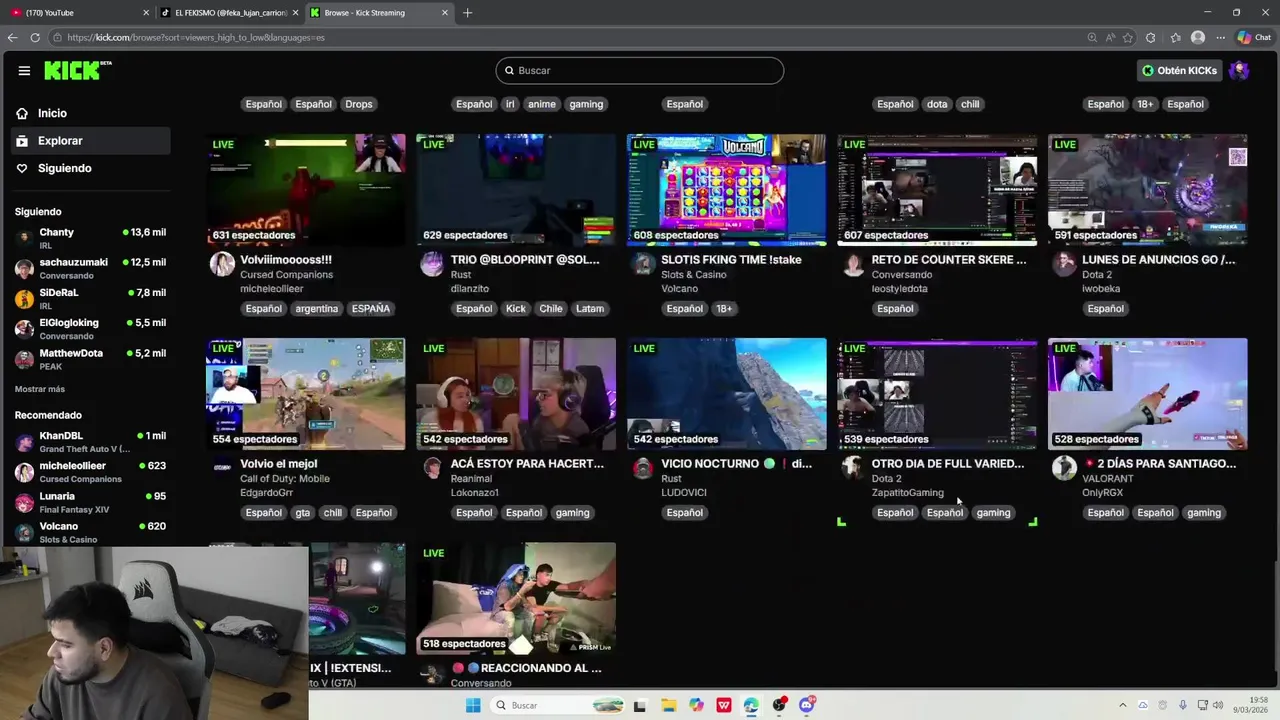Viewport: 1280px width, 720px height.
Task: Open the MatthewDota channel in the Siguiendo list
Action: [x=90, y=359]
